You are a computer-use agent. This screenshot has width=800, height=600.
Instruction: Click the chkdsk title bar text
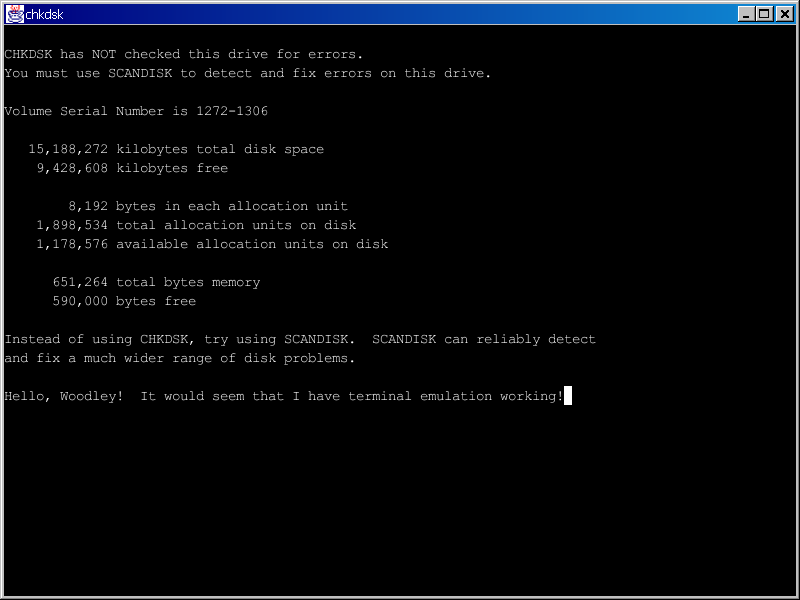(x=44, y=14)
